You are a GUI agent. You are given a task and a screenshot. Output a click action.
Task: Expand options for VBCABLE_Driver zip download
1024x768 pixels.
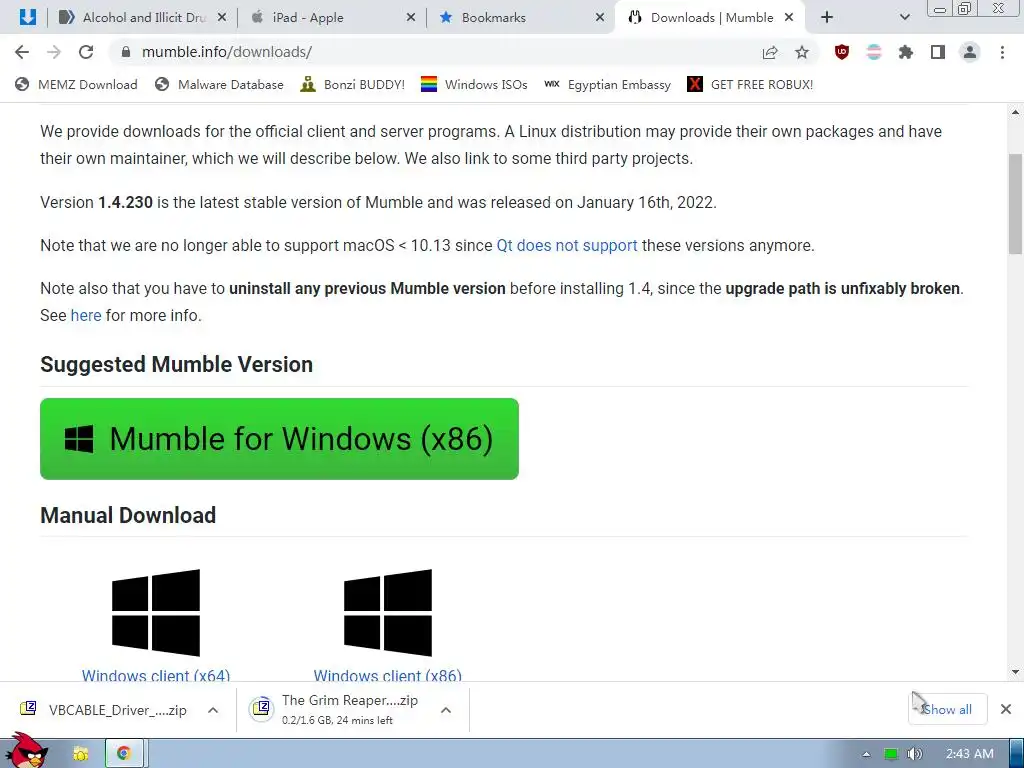(x=213, y=710)
